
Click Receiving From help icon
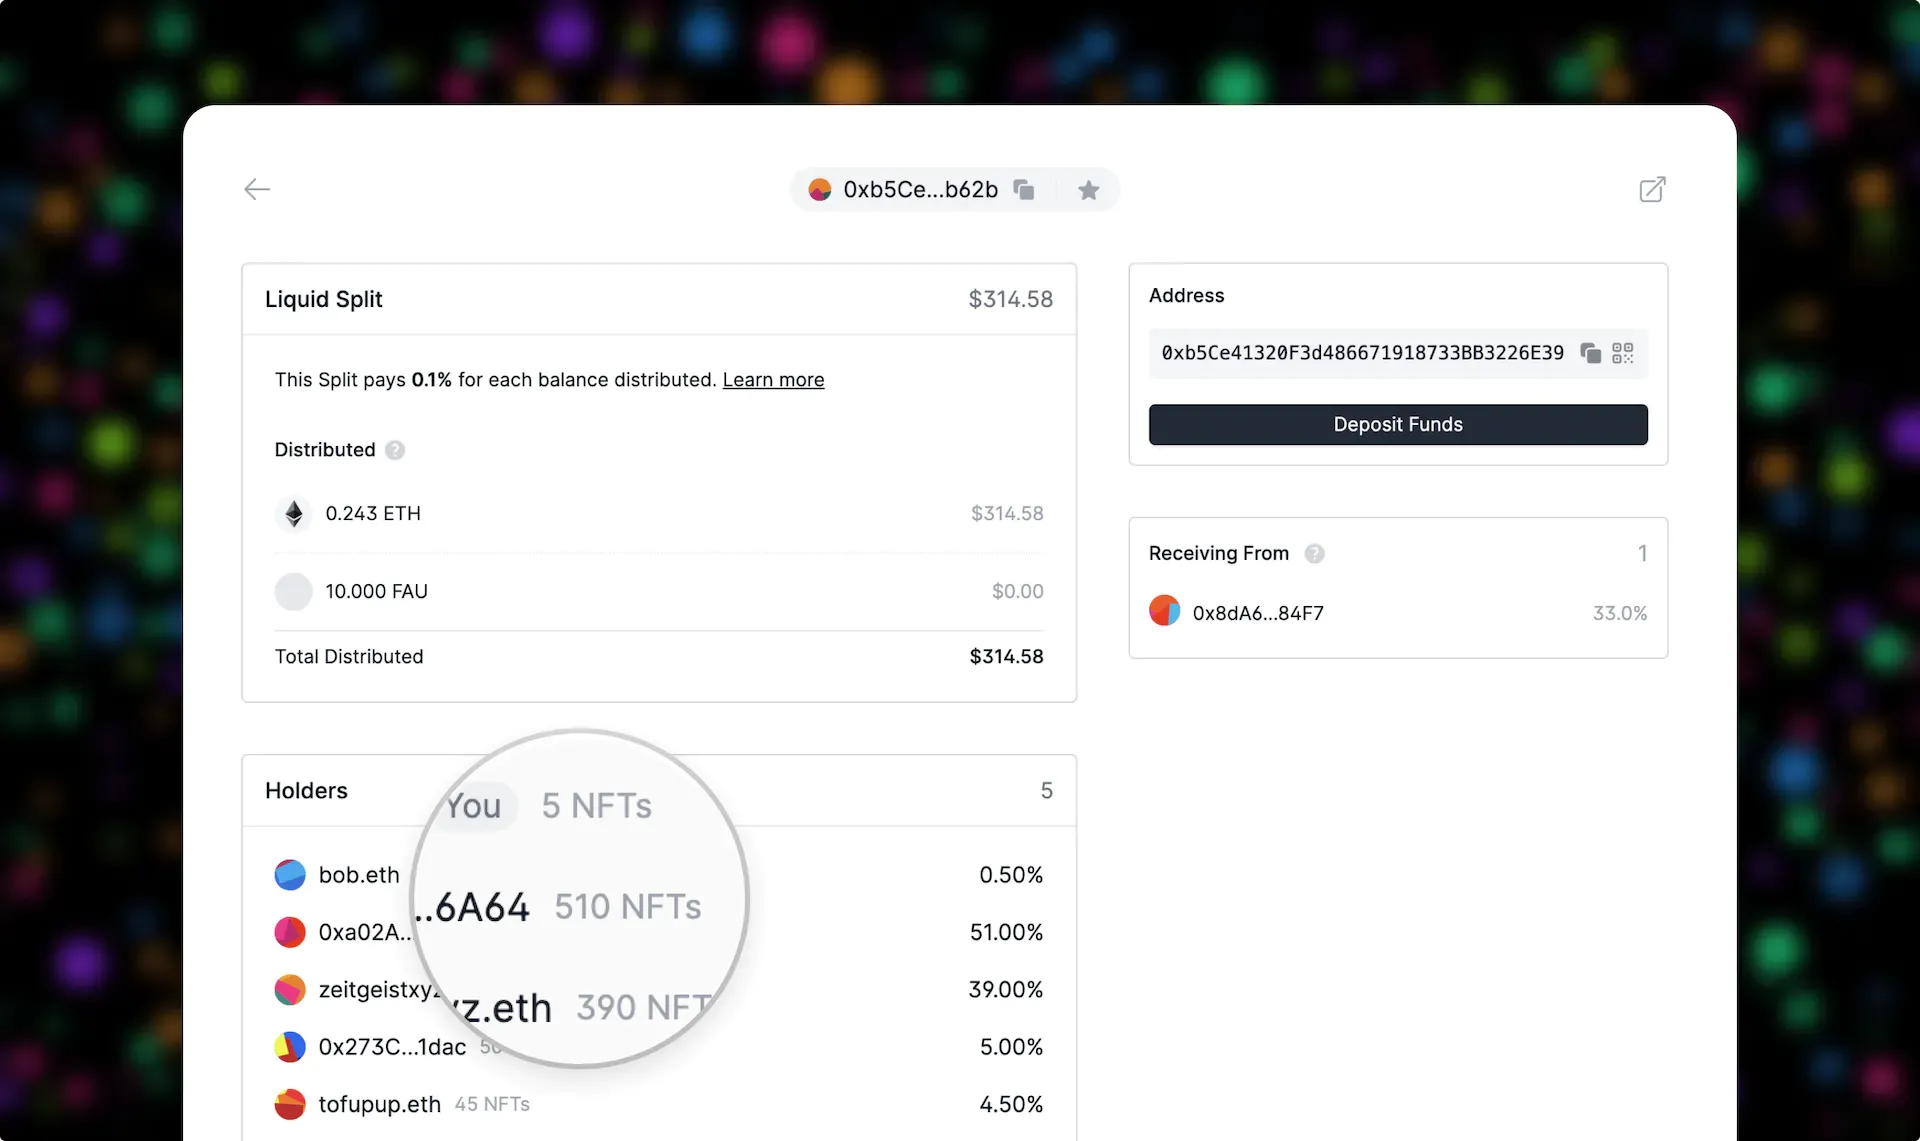pyautogui.click(x=1314, y=553)
